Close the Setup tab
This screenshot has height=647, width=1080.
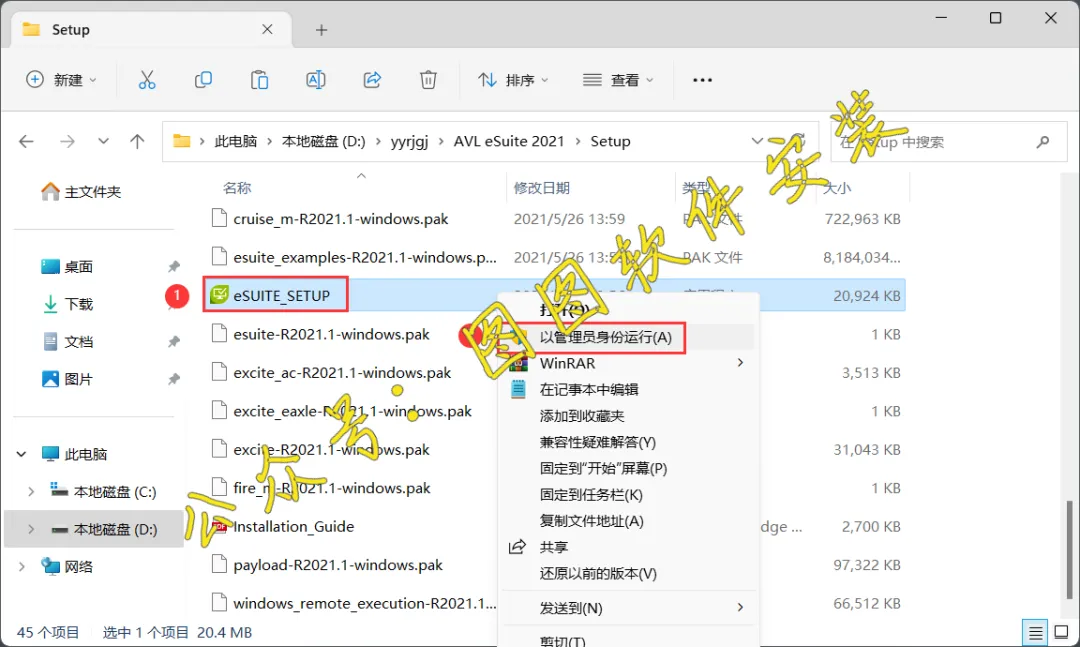pos(267,29)
